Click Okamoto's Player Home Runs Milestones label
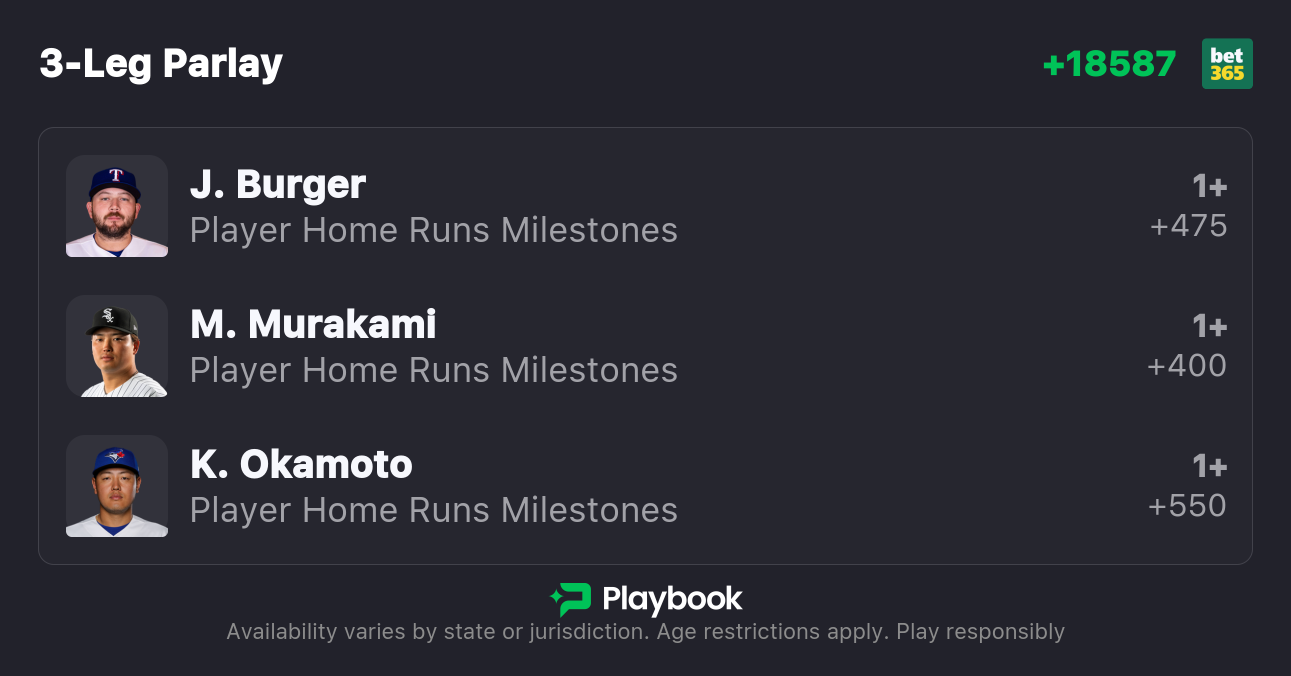 [434, 511]
